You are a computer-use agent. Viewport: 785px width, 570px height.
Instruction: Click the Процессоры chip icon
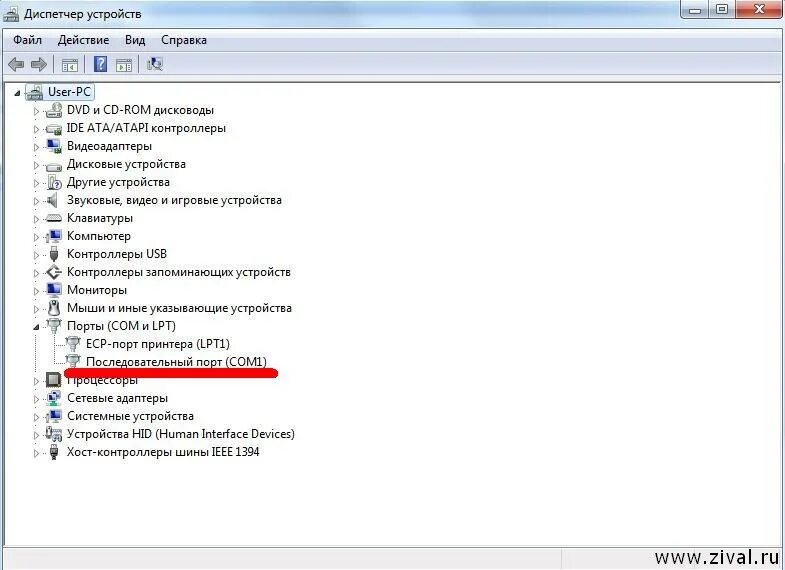54,380
